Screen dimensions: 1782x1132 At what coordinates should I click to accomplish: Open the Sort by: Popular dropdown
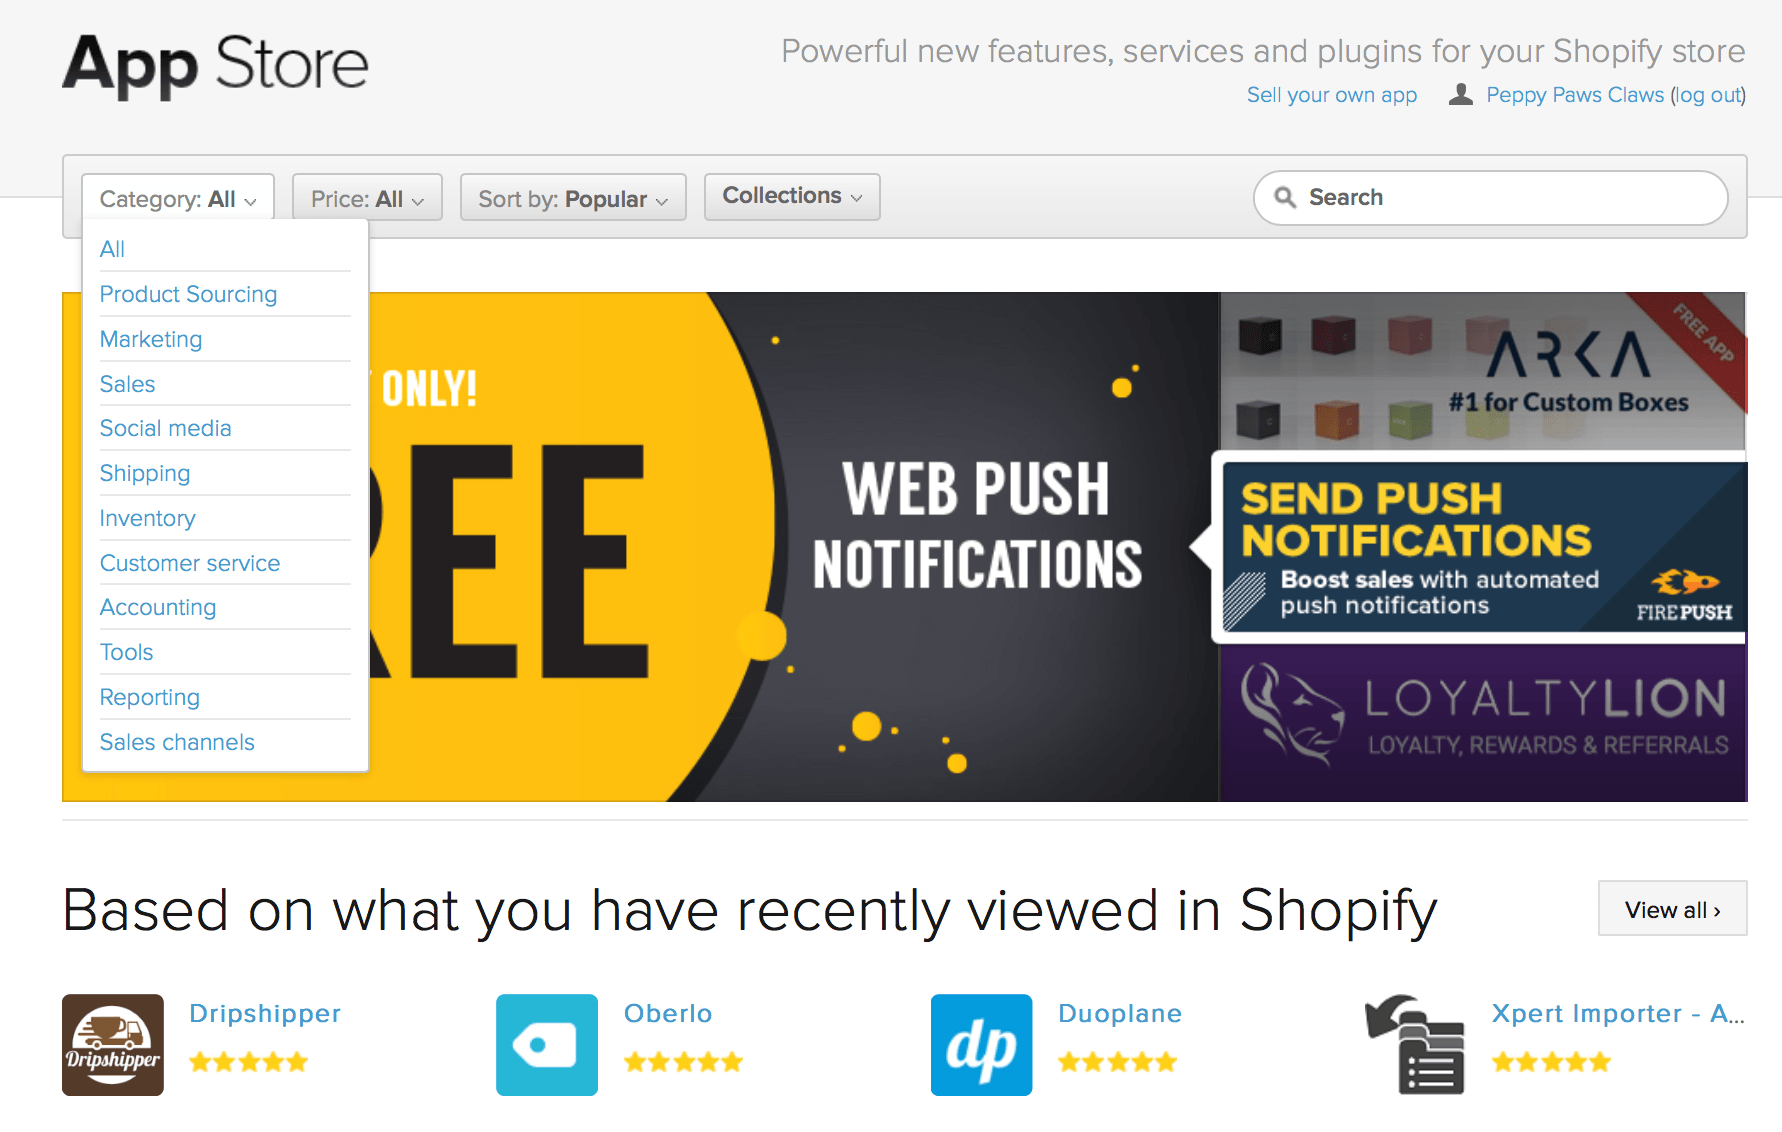click(573, 198)
